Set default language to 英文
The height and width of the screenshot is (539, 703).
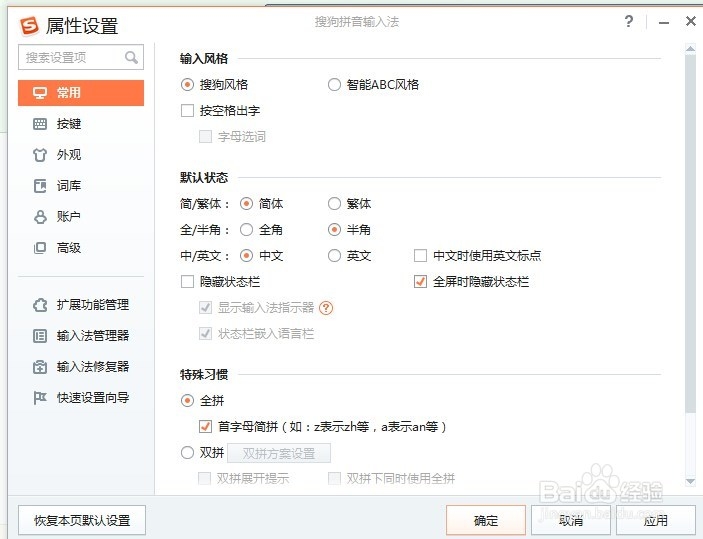334,256
